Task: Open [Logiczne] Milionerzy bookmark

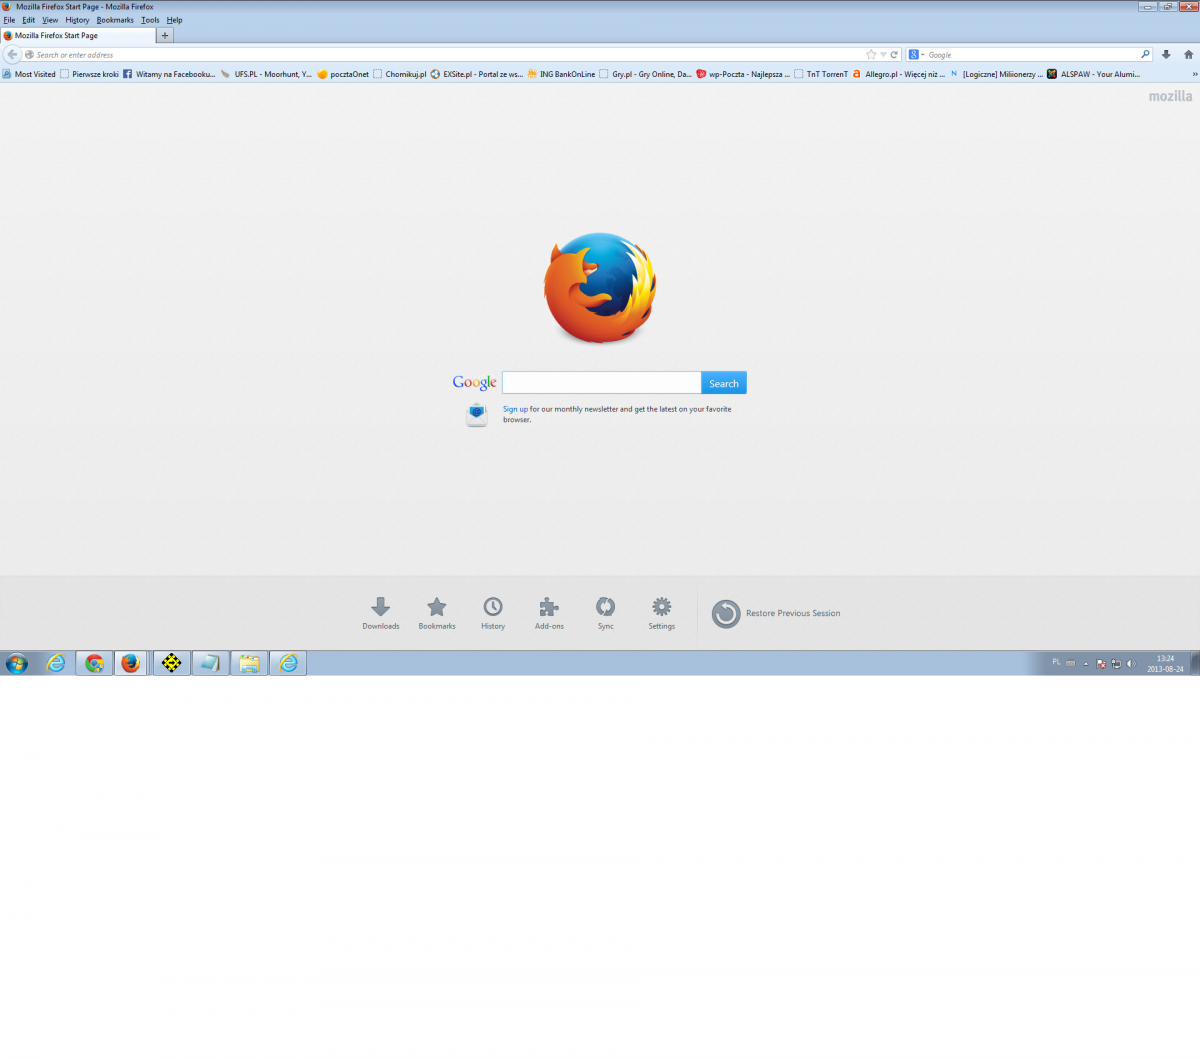Action: pyautogui.click(x=996, y=74)
